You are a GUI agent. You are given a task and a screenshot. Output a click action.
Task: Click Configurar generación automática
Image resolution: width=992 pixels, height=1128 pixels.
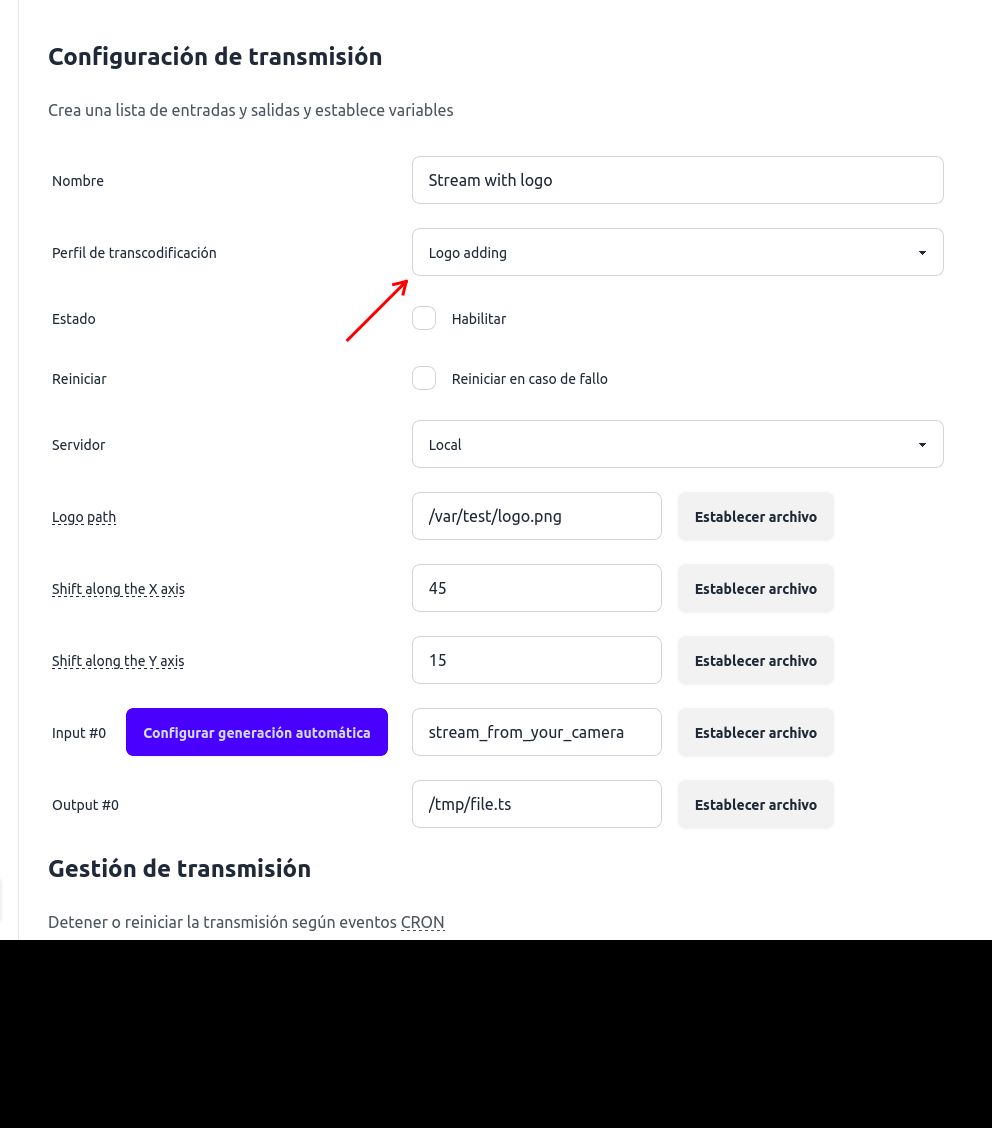(256, 732)
